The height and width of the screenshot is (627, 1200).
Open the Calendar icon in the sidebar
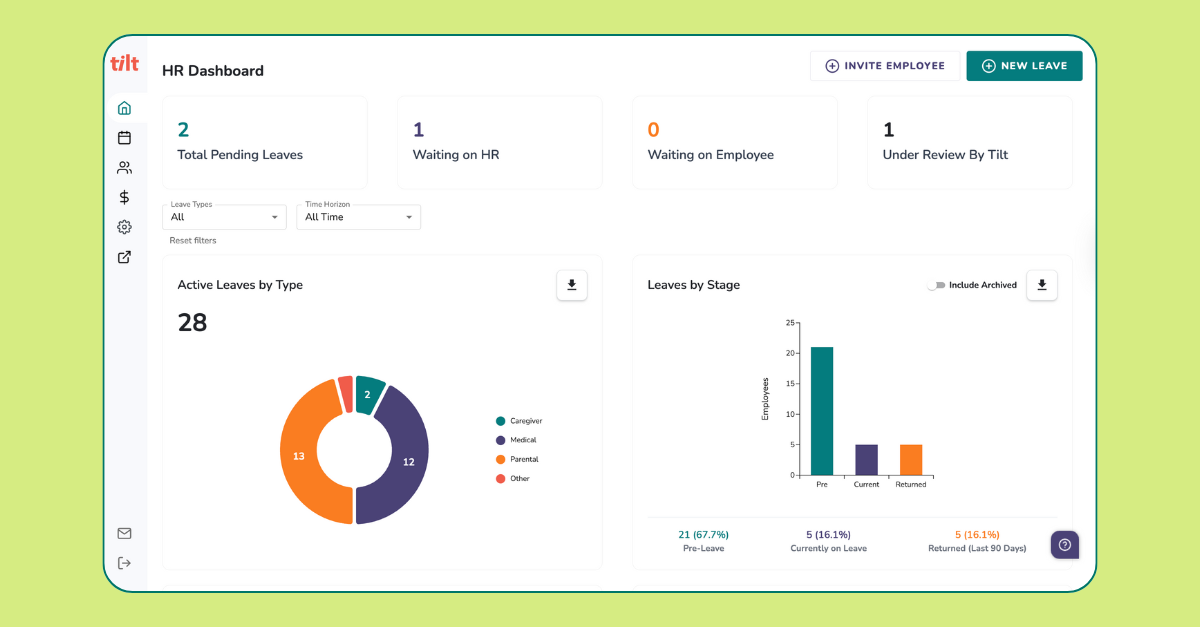click(124, 137)
